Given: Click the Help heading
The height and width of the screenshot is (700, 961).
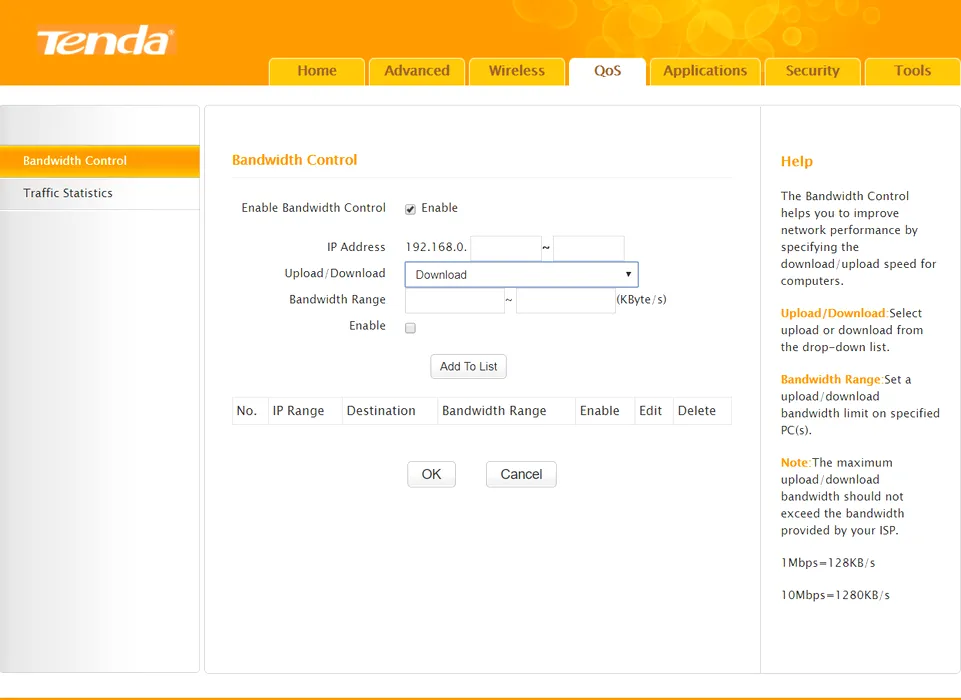Looking at the screenshot, I should [797, 161].
